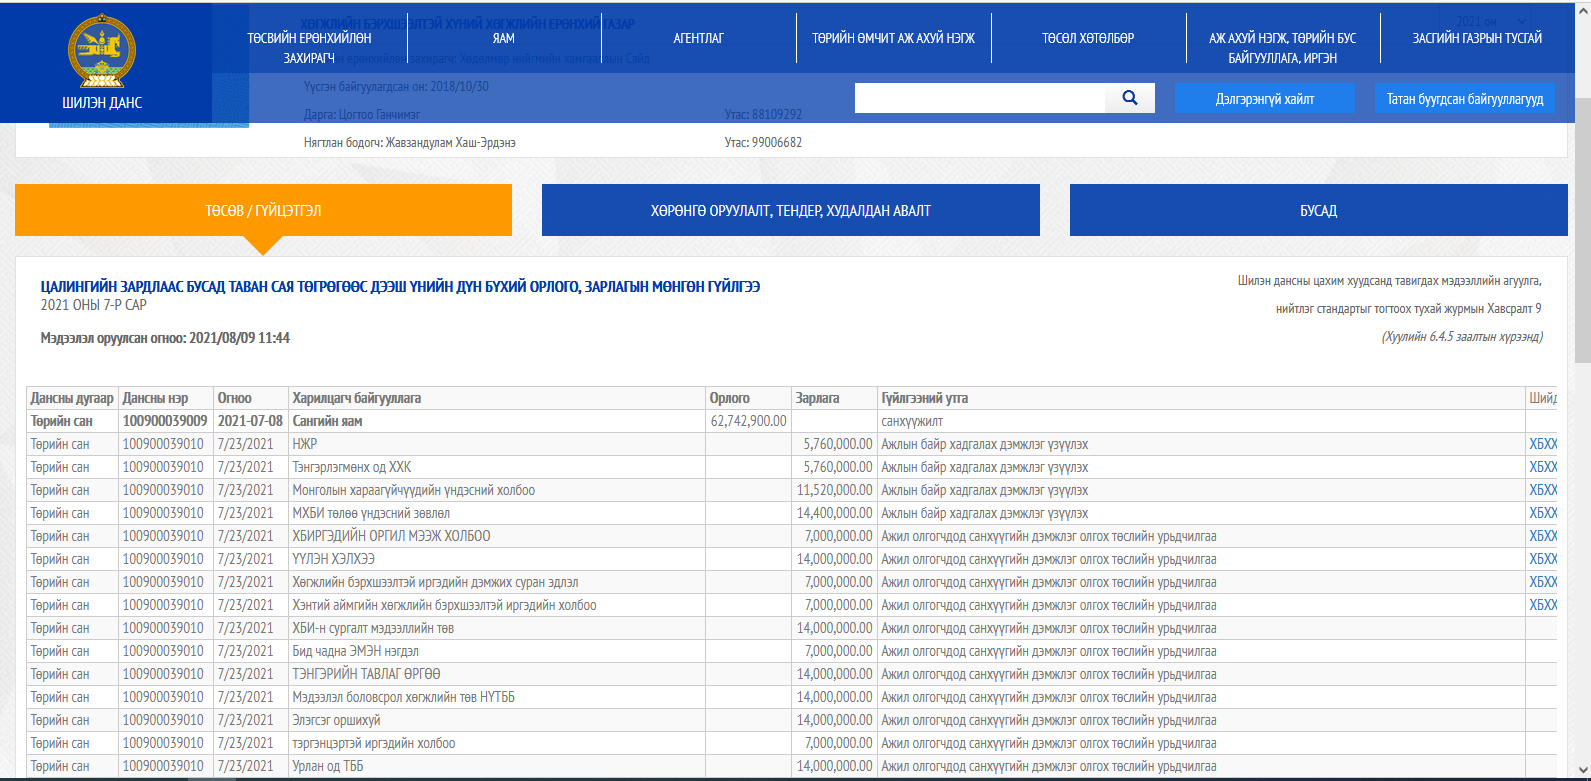Open the Яам menu item
The height and width of the screenshot is (781, 1591).
[504, 38]
